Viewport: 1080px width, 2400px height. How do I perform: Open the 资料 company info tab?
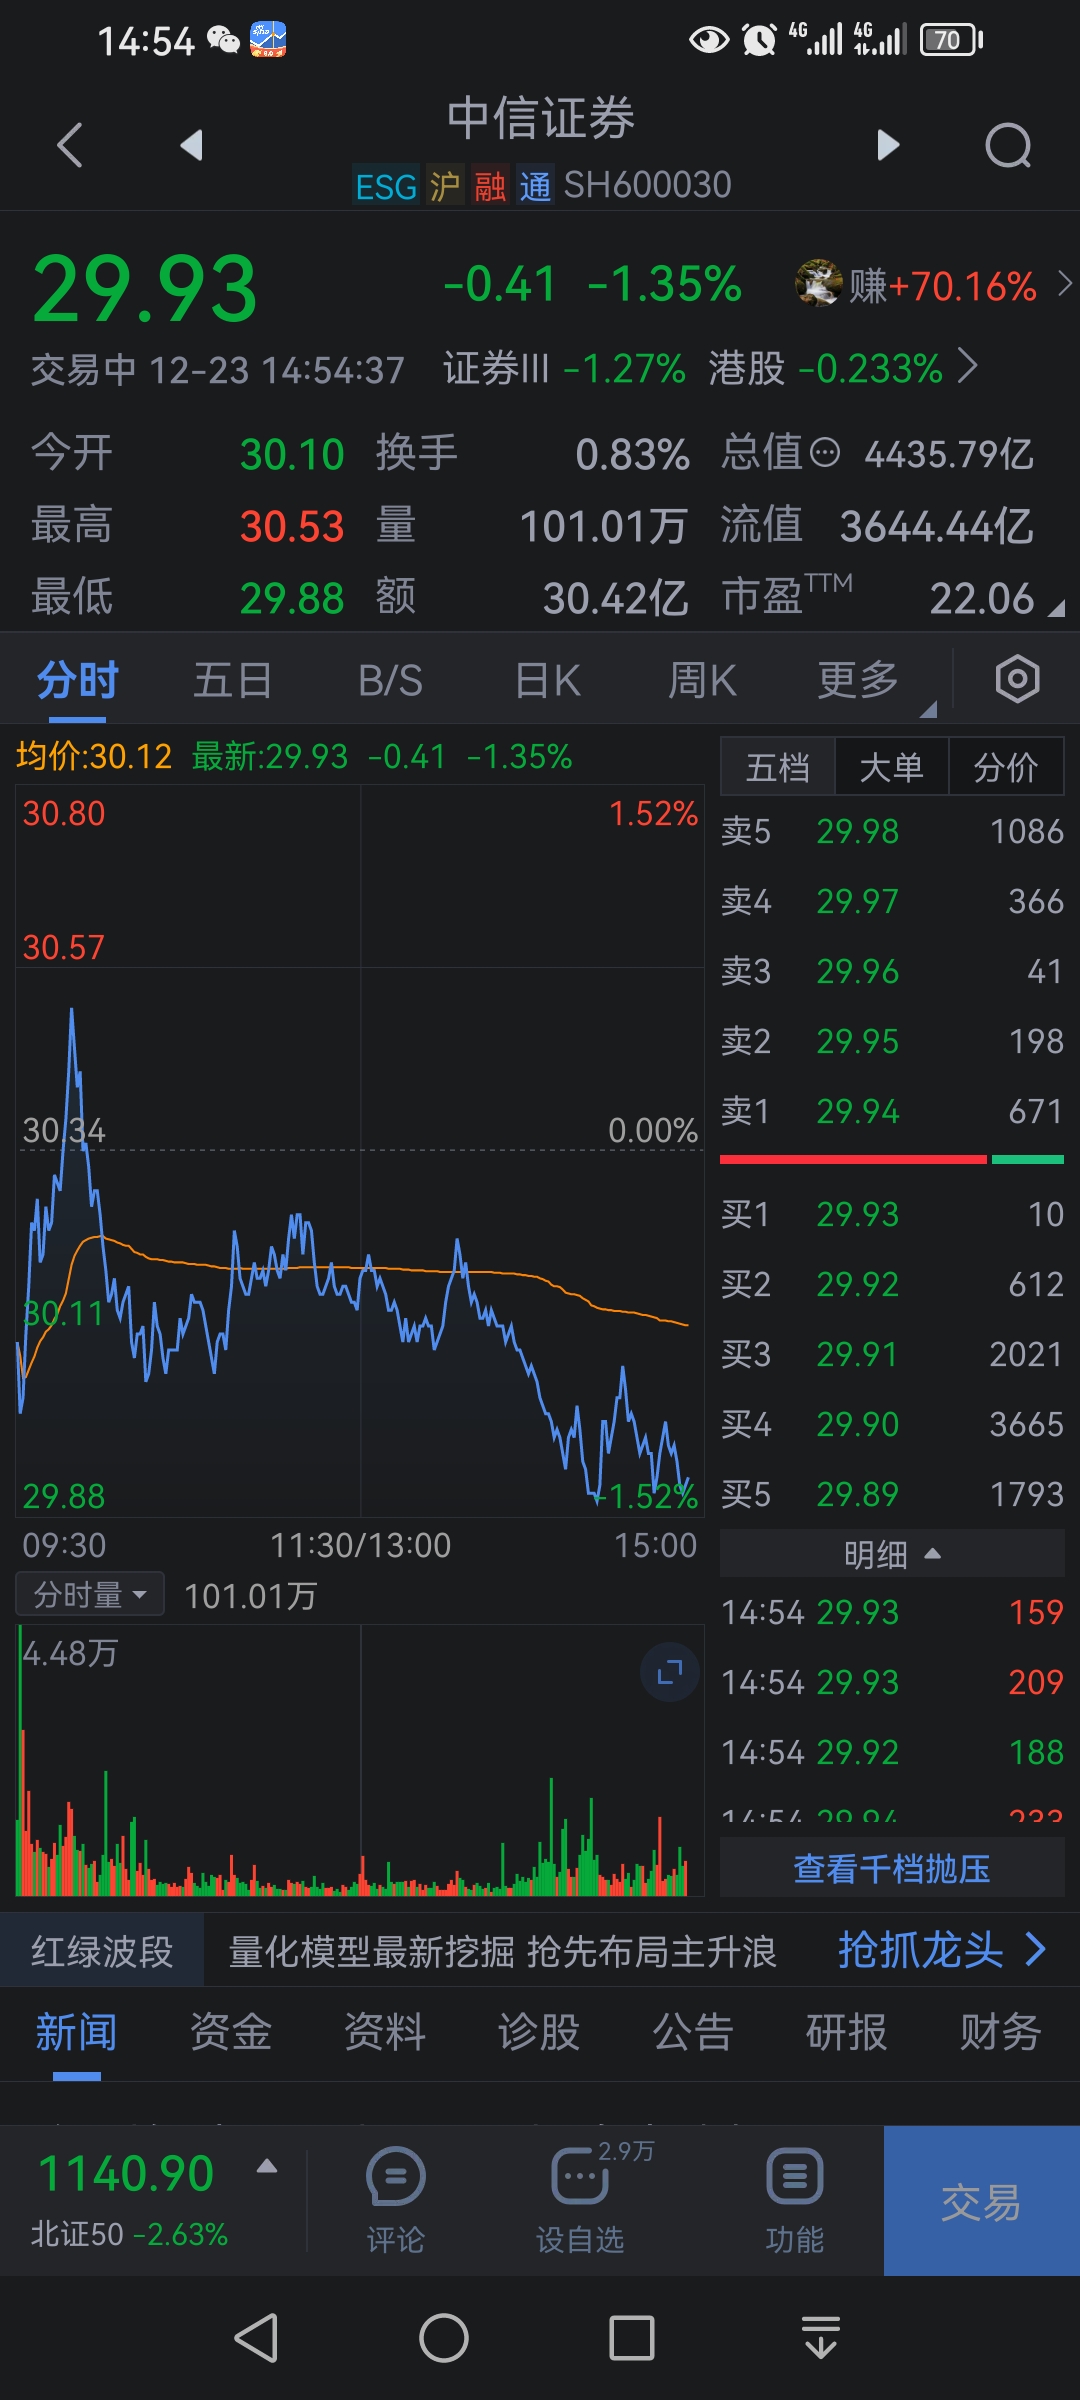(385, 2033)
